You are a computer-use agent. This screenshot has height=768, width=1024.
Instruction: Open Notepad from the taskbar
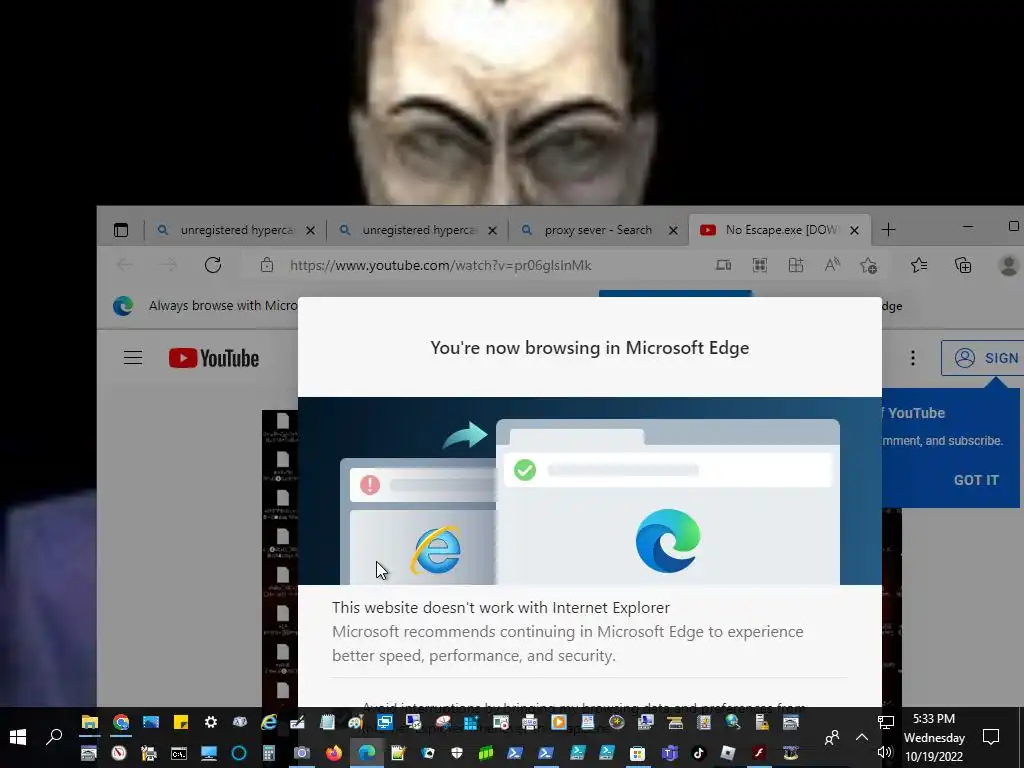point(327,722)
